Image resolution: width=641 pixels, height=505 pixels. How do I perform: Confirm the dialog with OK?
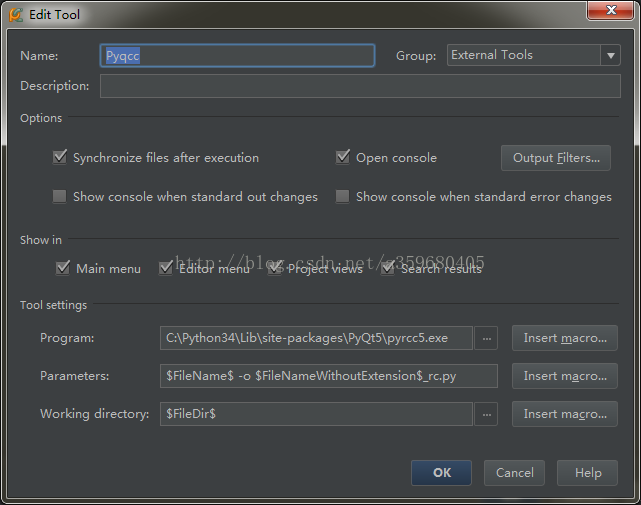[442, 473]
